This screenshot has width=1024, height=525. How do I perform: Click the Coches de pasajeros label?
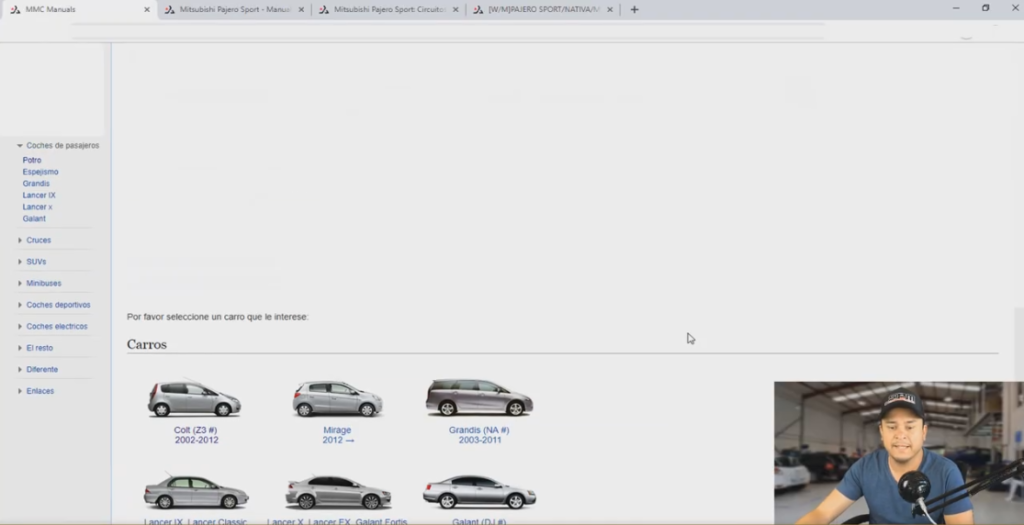63,146
